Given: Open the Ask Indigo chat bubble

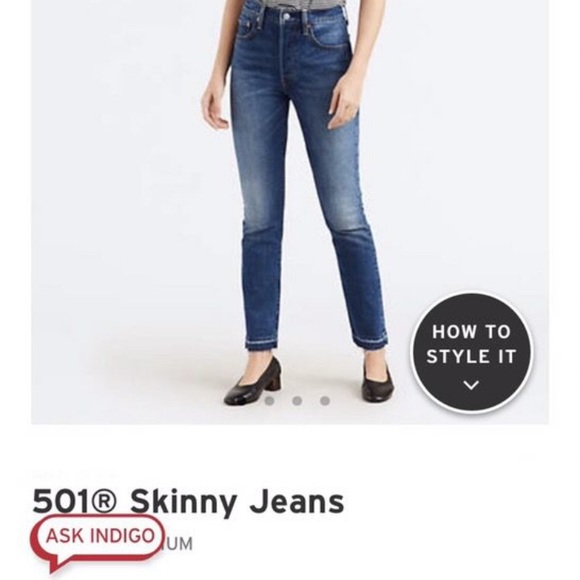Looking at the screenshot, I should 98,536.
